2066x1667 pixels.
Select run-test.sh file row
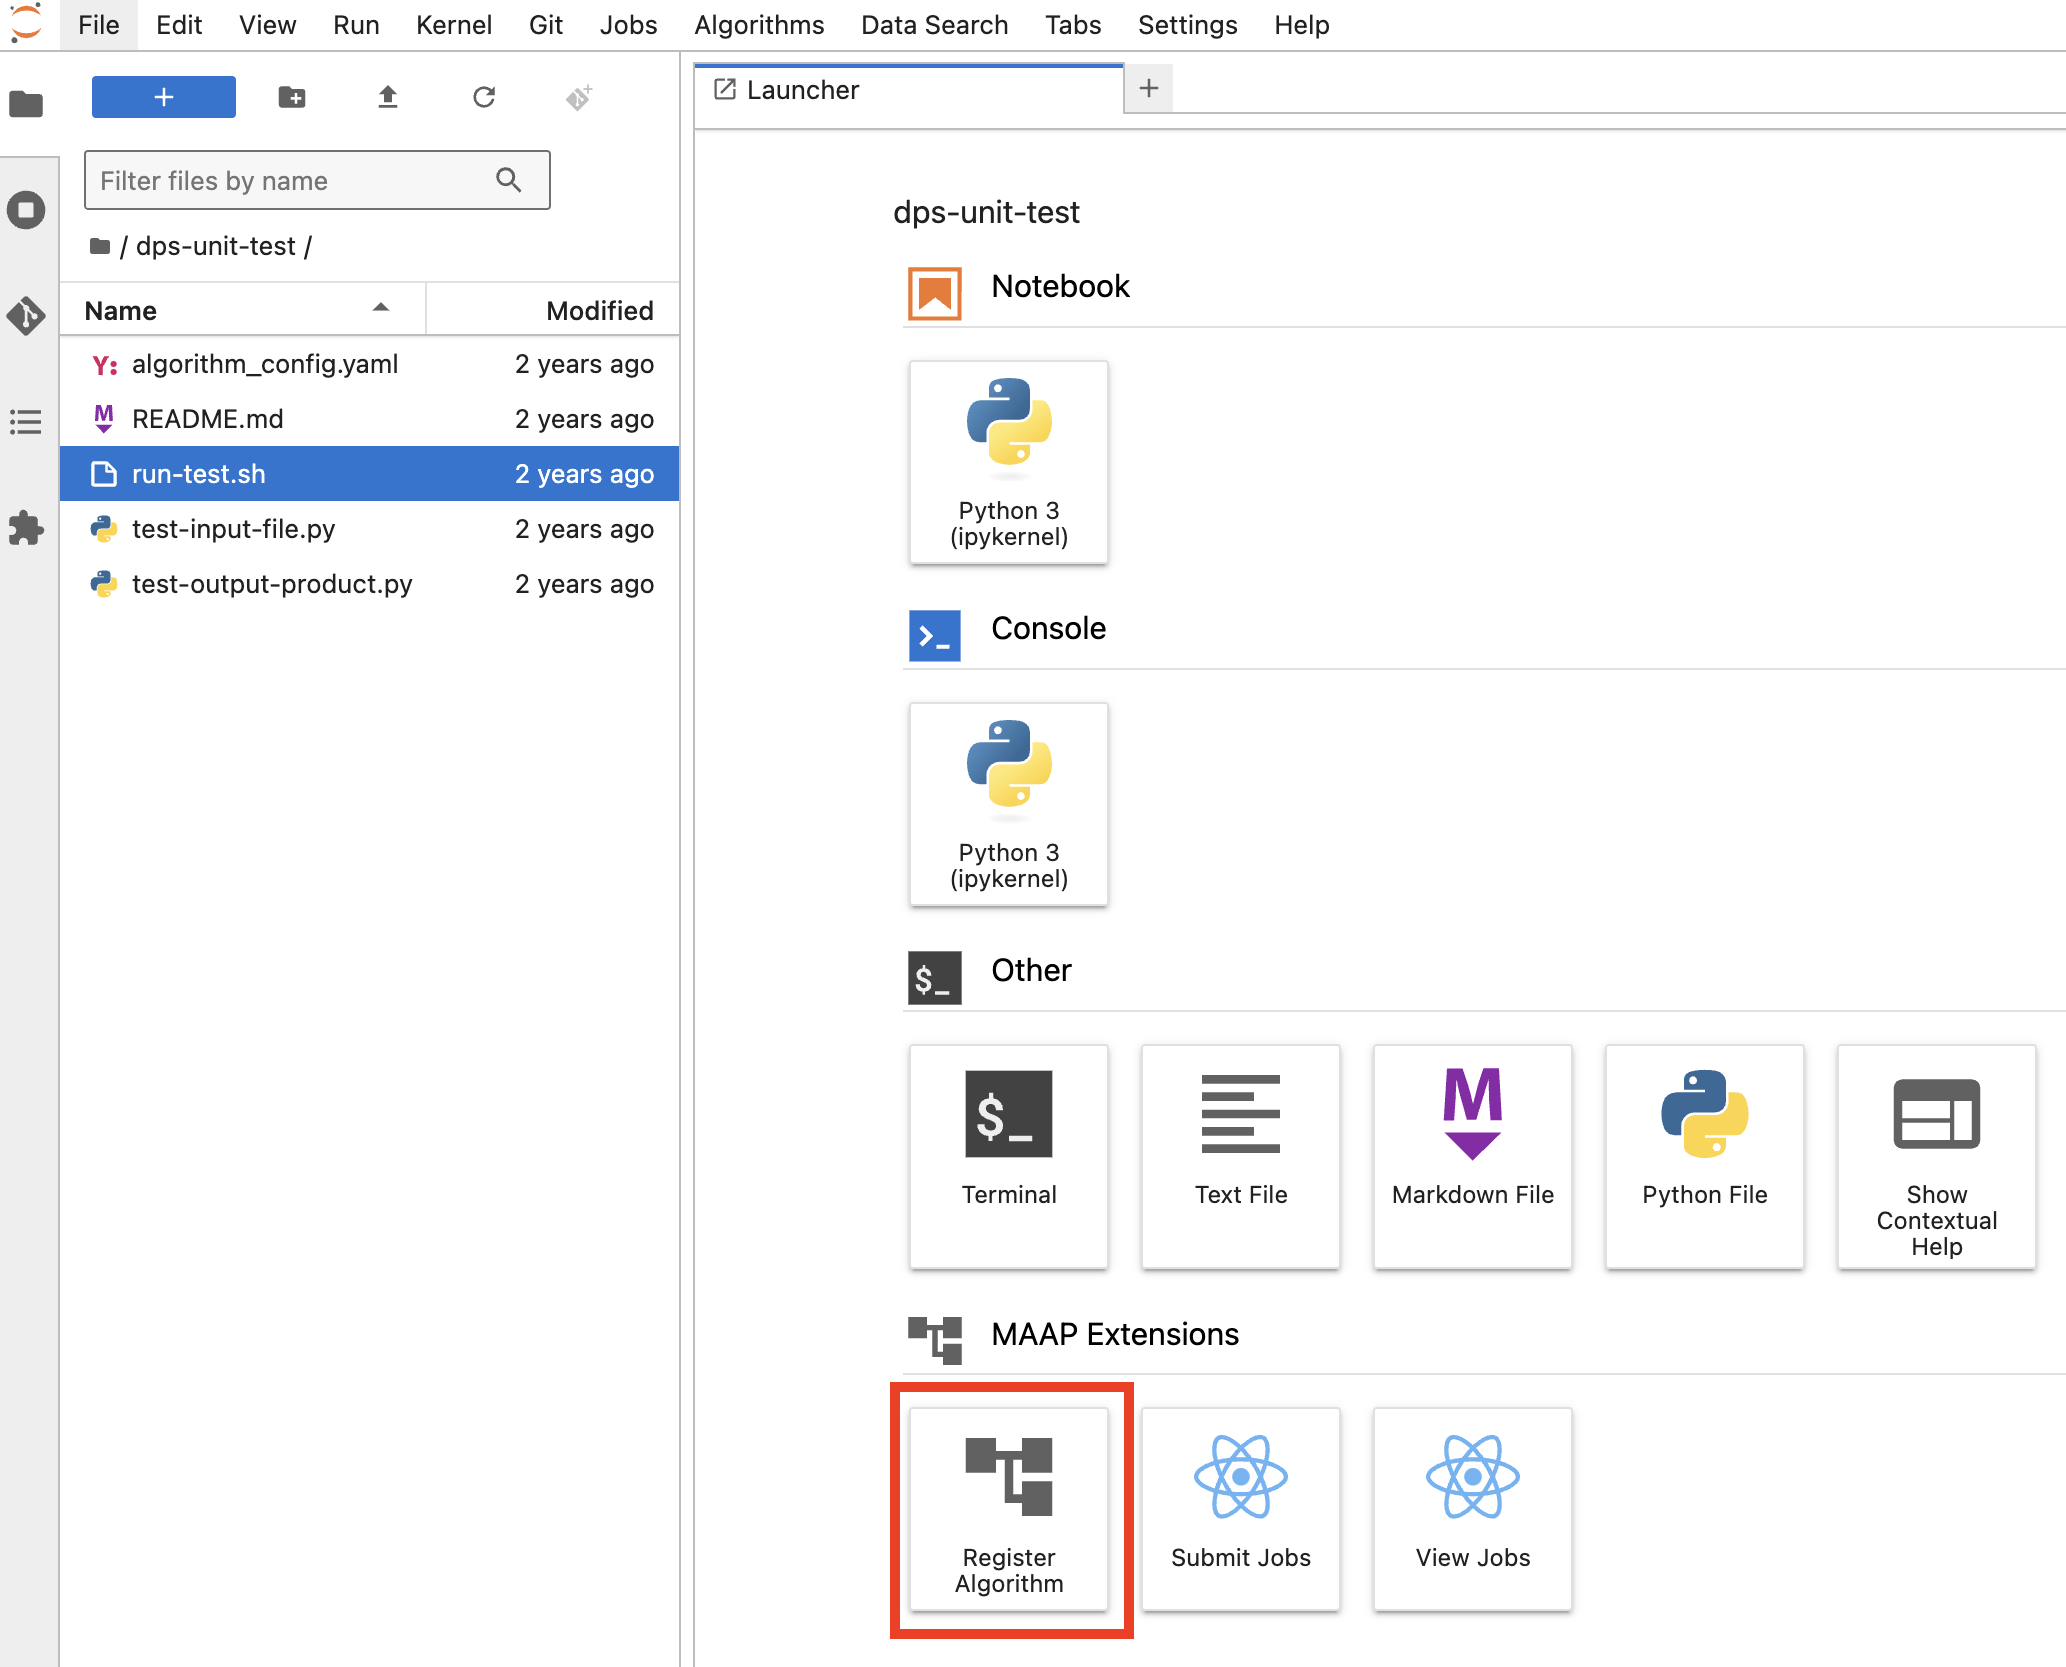[x=369, y=474]
